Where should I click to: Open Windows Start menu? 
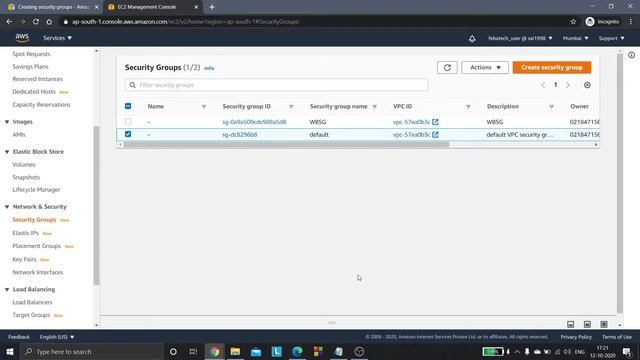click(10, 351)
